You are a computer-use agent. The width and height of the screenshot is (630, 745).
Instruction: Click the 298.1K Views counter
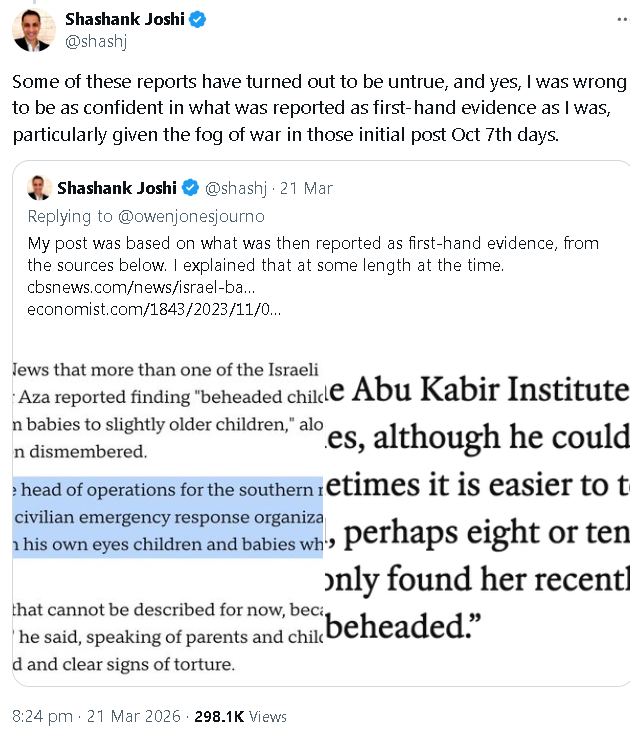click(x=240, y=716)
